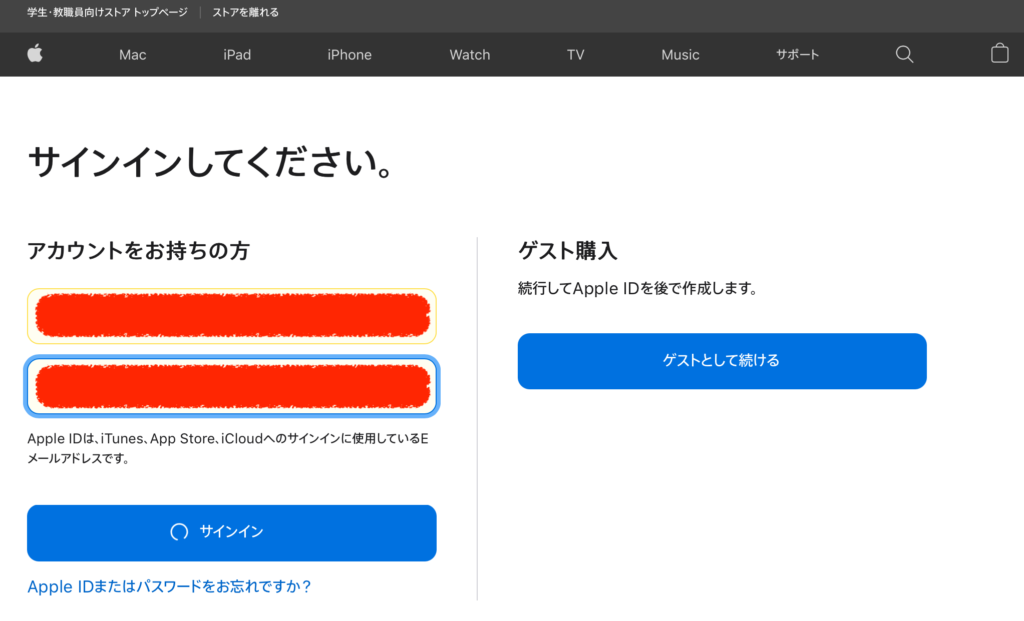Click the password input field
1024x621 pixels.
[232, 386]
